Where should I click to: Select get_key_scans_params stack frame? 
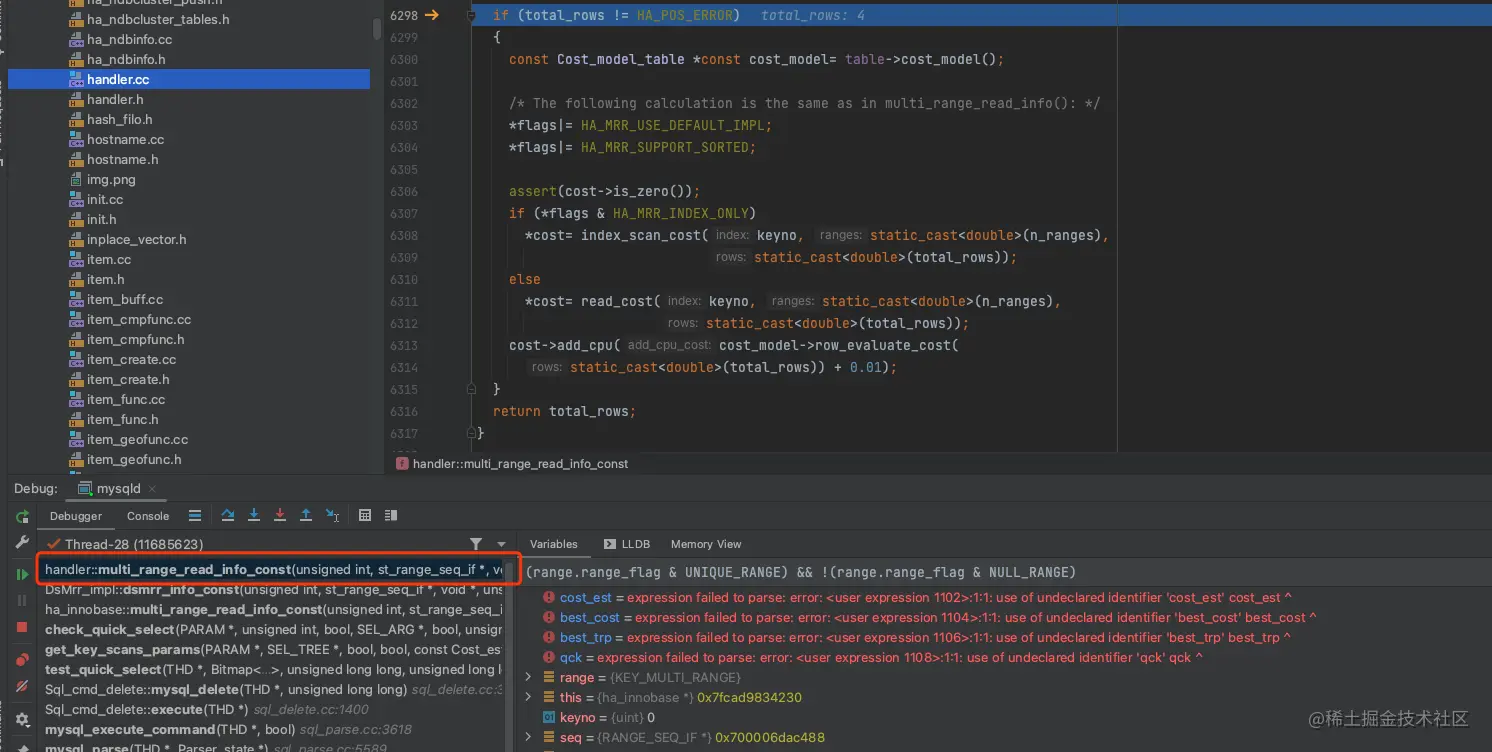273,650
